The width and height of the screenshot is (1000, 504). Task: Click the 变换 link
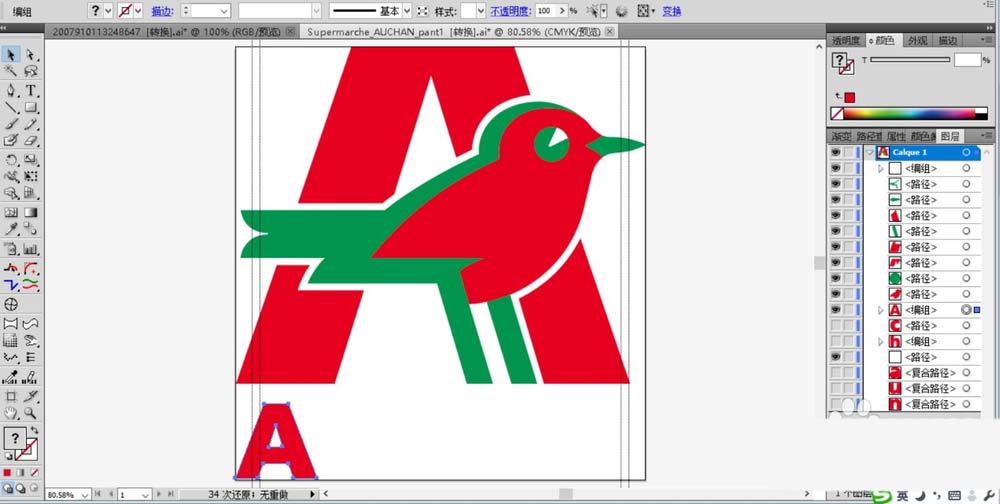672,11
